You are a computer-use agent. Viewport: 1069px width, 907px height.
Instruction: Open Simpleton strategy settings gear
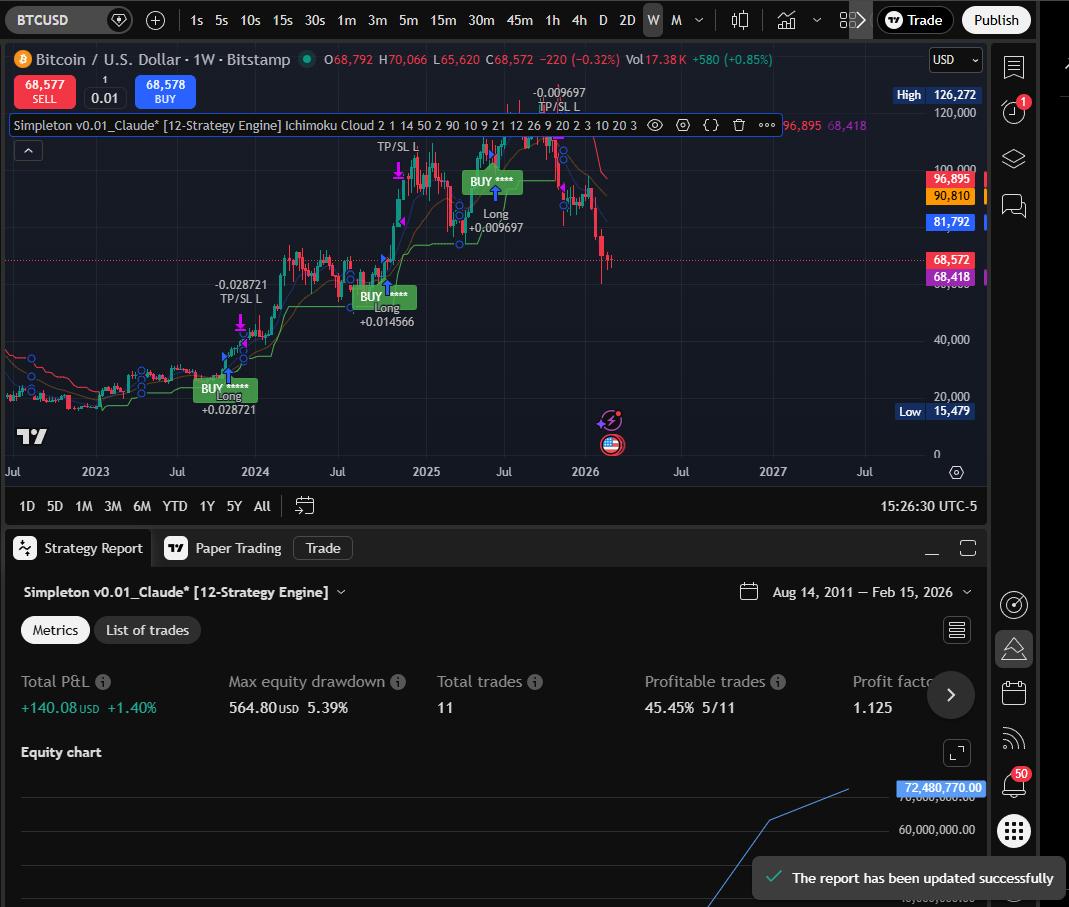click(683, 125)
